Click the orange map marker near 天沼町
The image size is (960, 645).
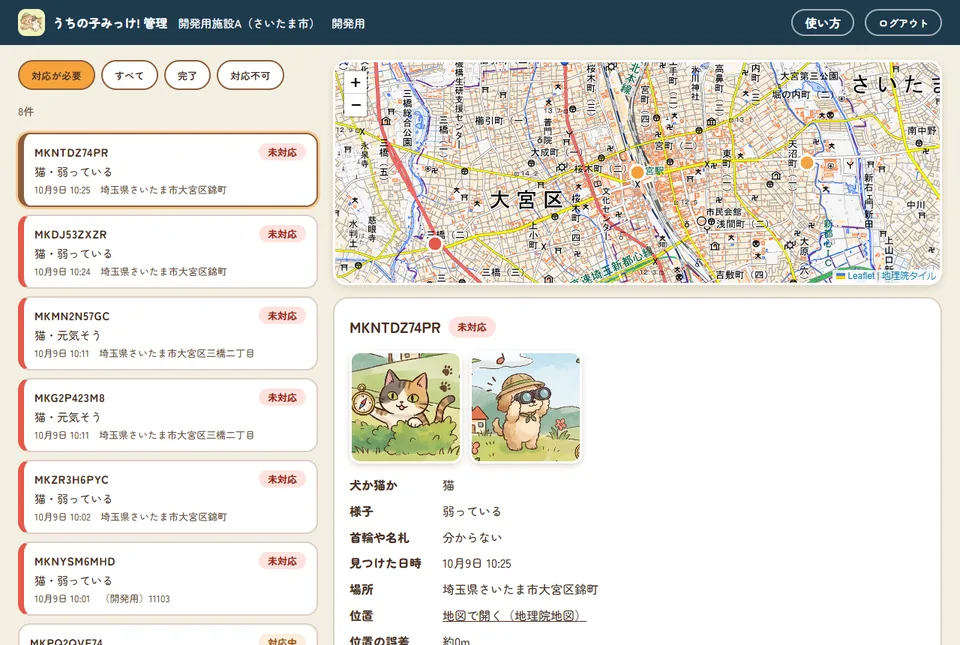(x=807, y=162)
